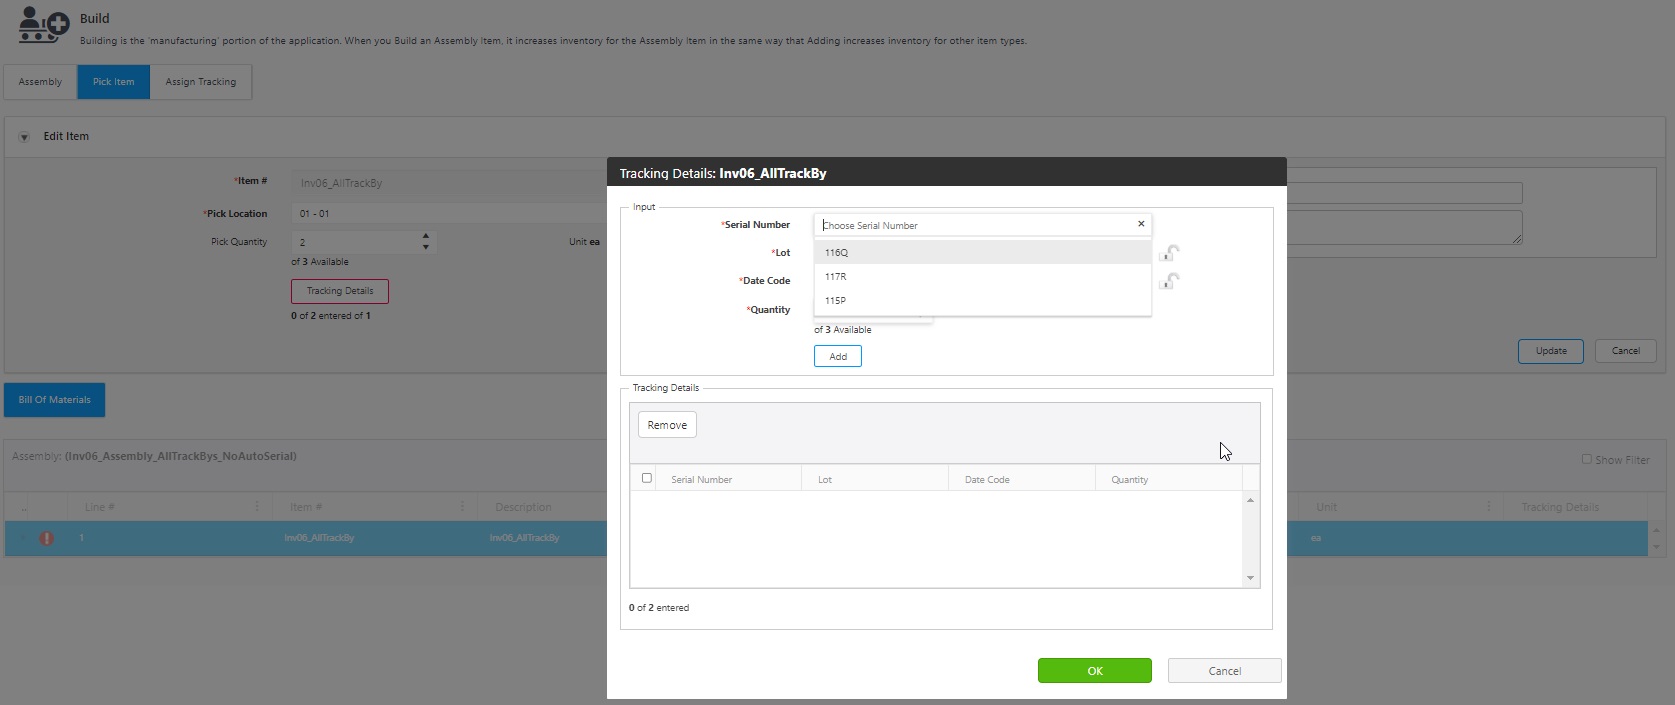
Task: Collapse the Edit Item section
Action: tap(24, 137)
